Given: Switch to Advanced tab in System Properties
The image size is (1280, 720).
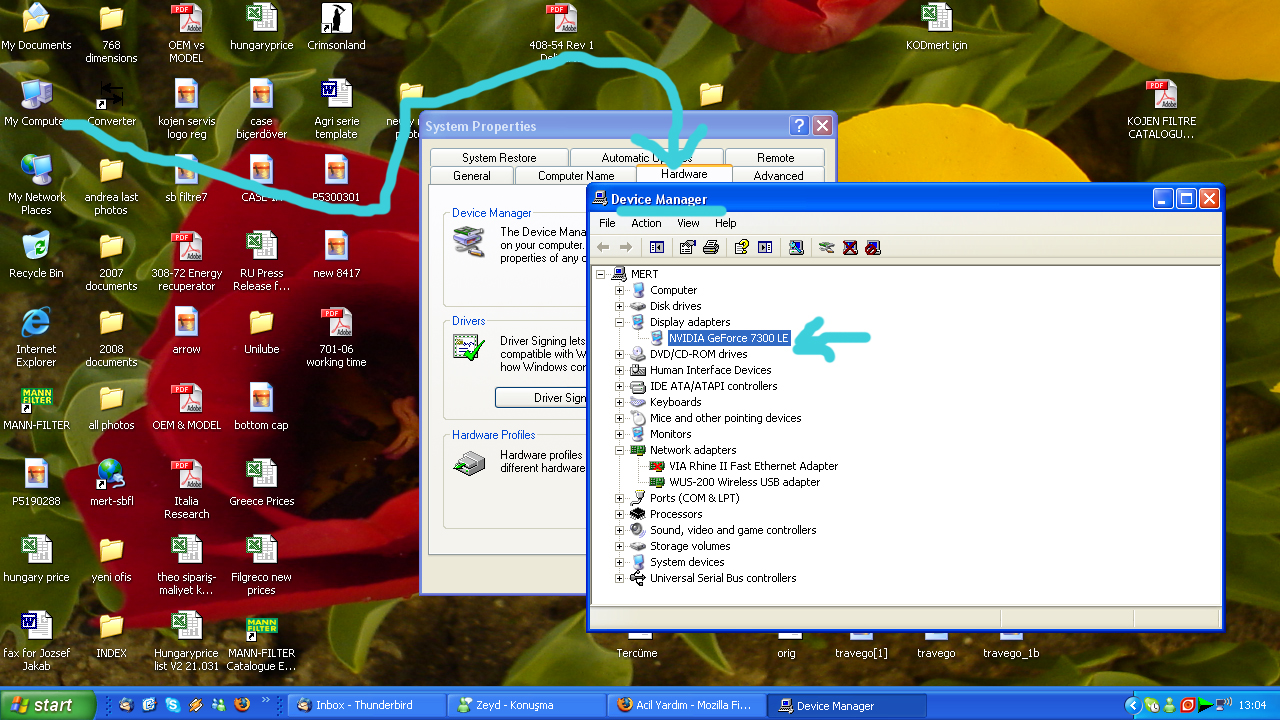Looking at the screenshot, I should tap(778, 176).
